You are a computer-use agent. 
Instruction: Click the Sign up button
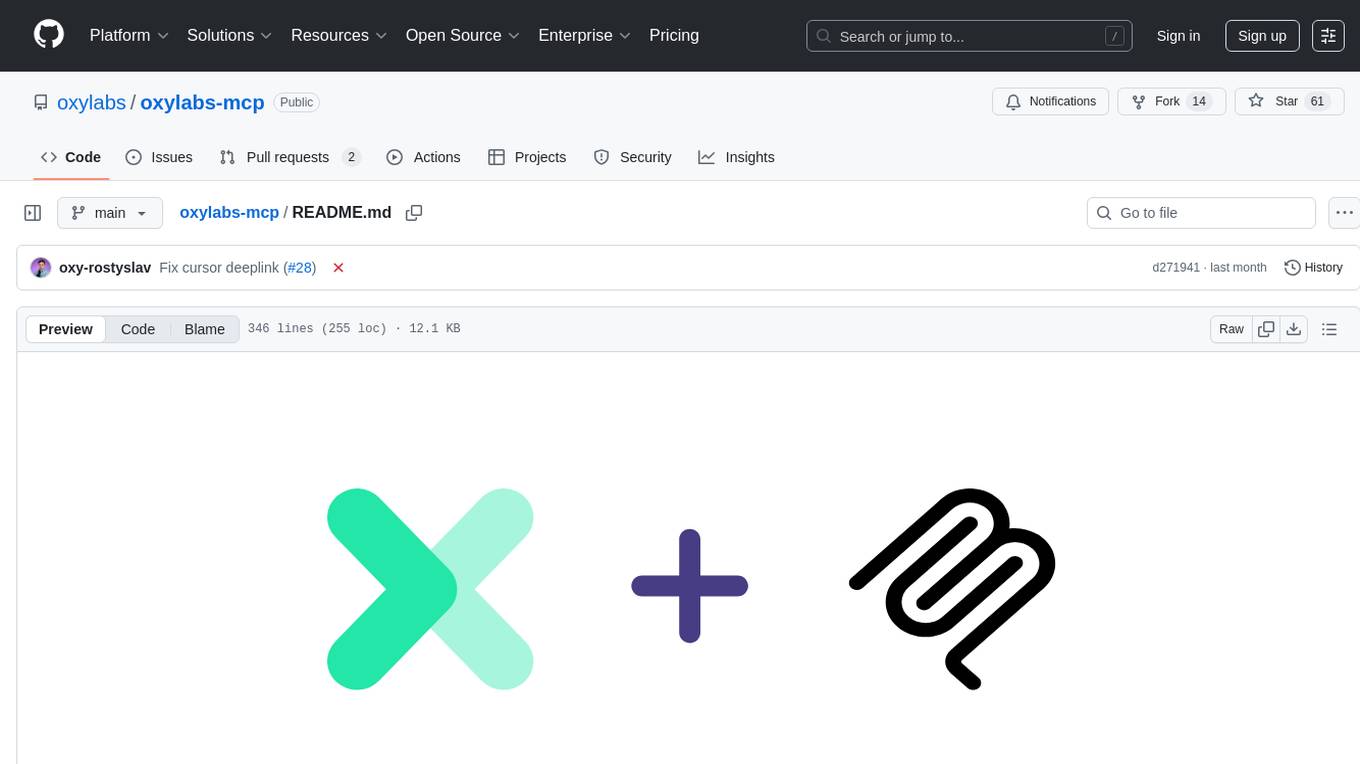(1262, 36)
